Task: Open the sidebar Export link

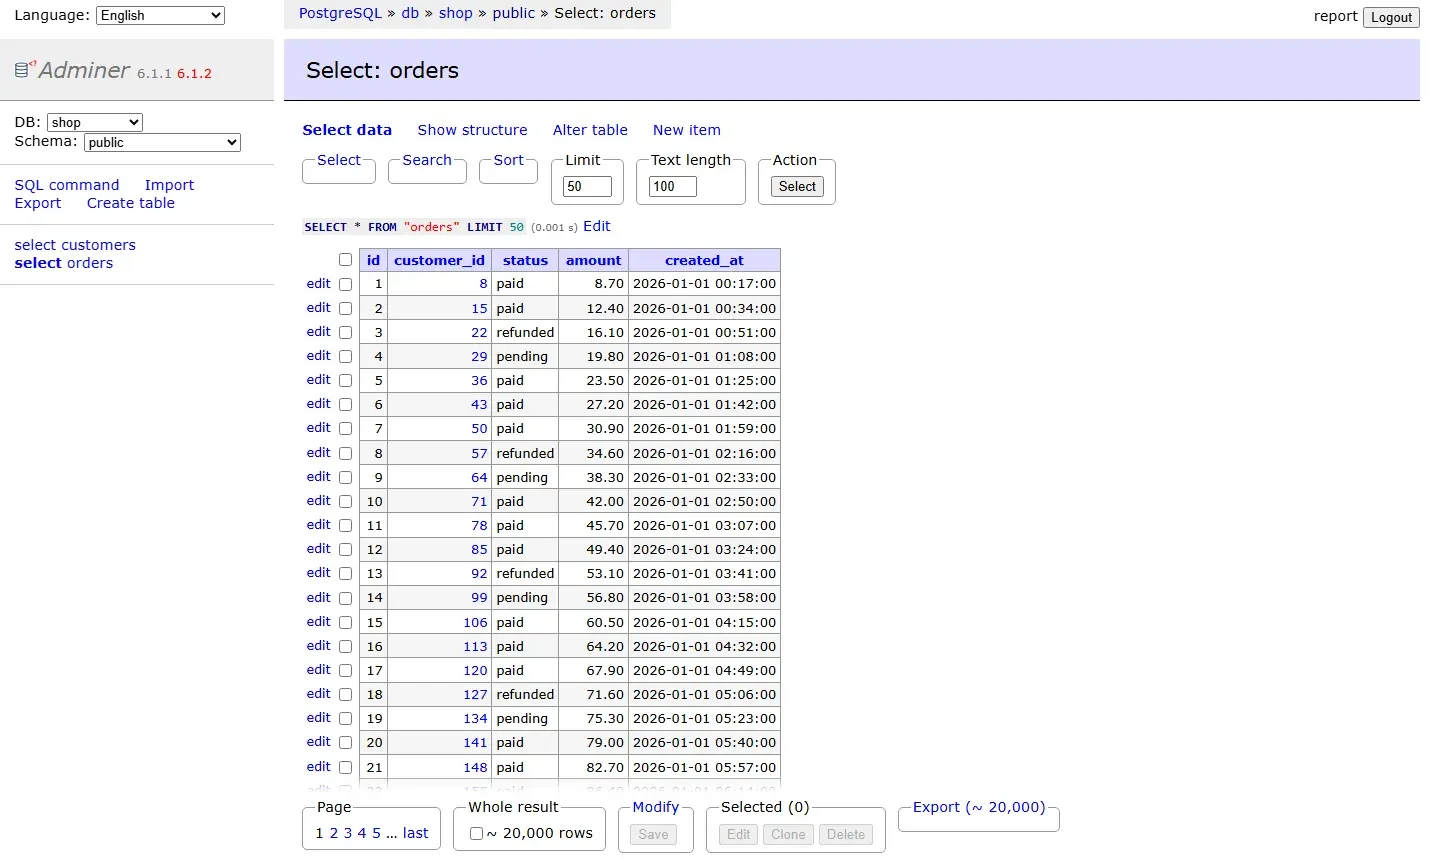Action: [x=38, y=203]
